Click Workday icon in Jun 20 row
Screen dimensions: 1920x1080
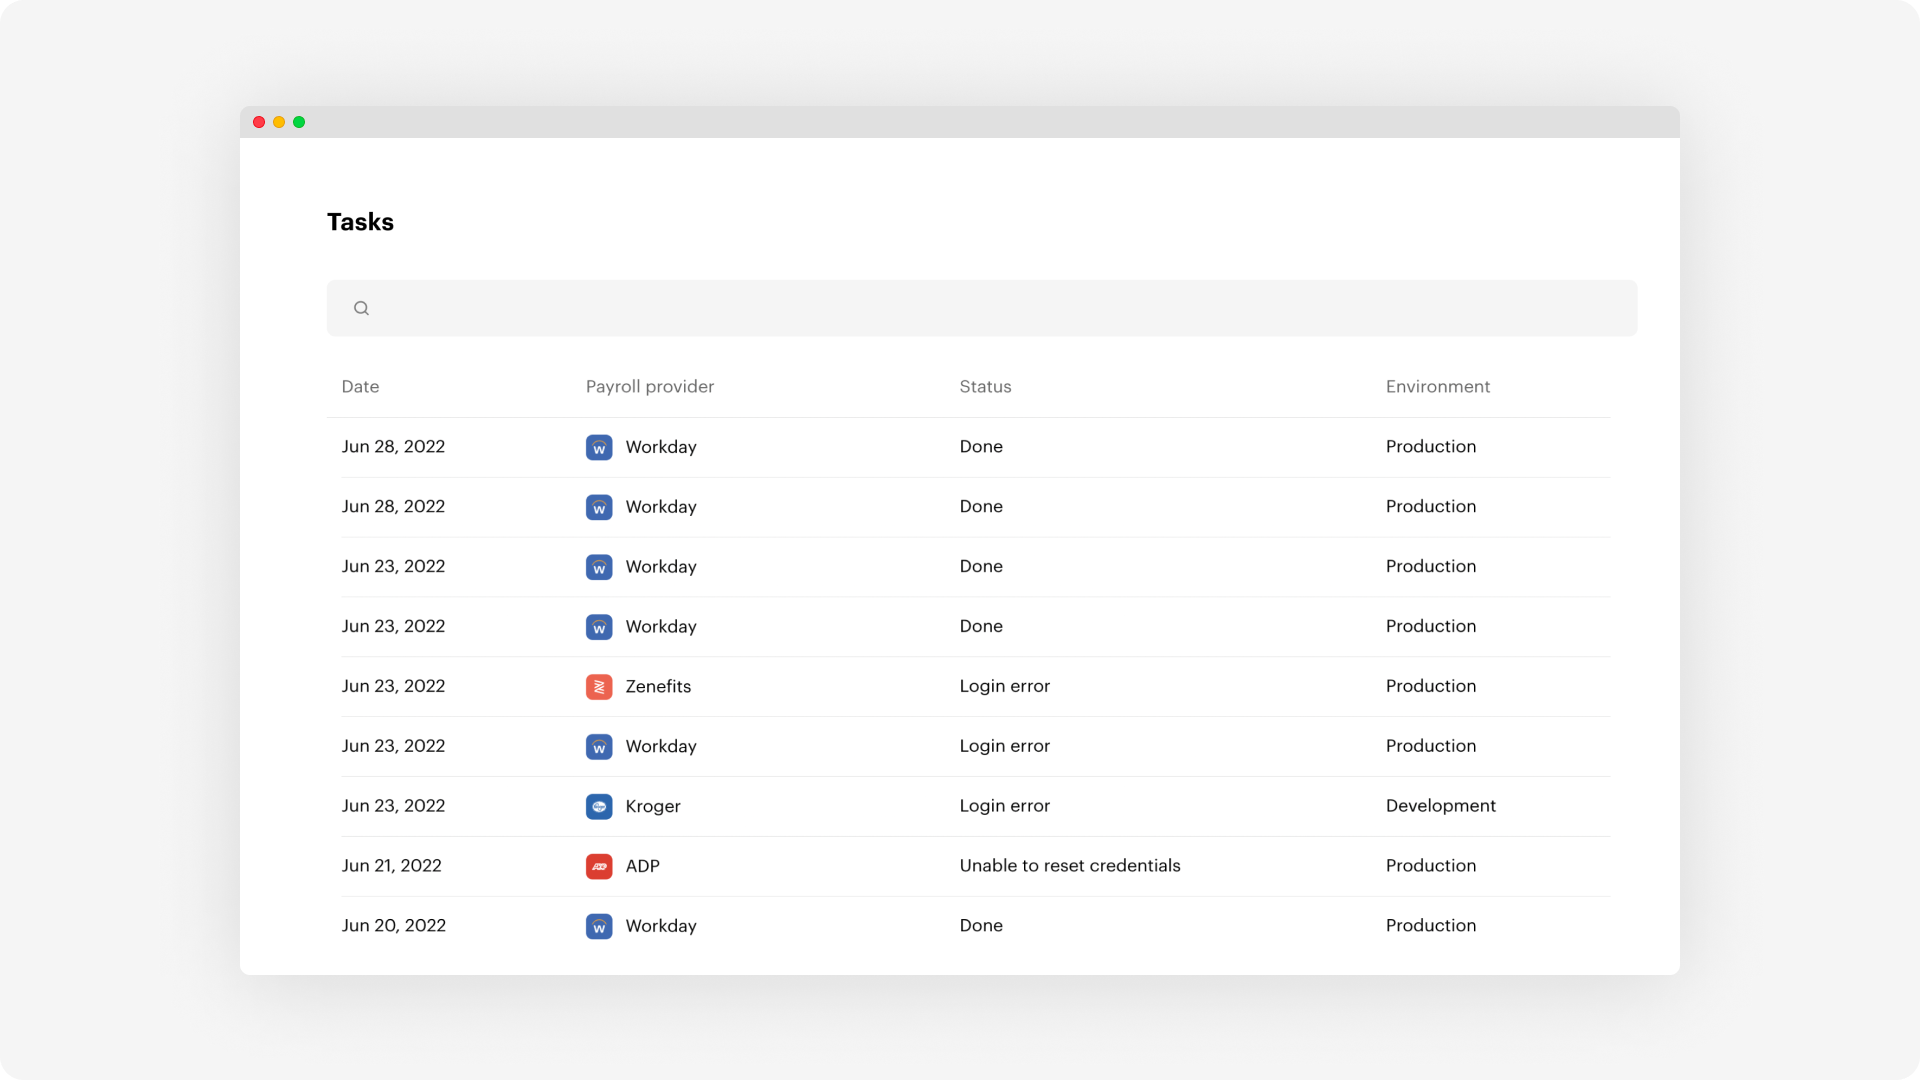(x=599, y=927)
